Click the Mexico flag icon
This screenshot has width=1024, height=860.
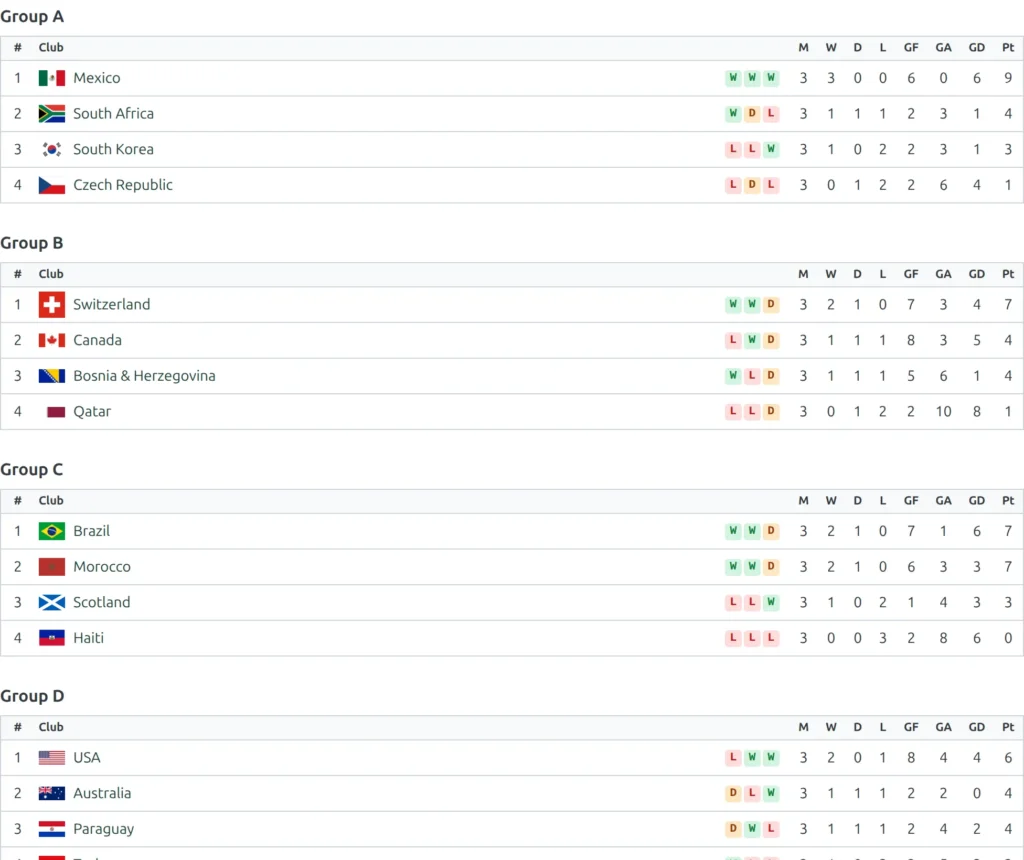point(52,78)
